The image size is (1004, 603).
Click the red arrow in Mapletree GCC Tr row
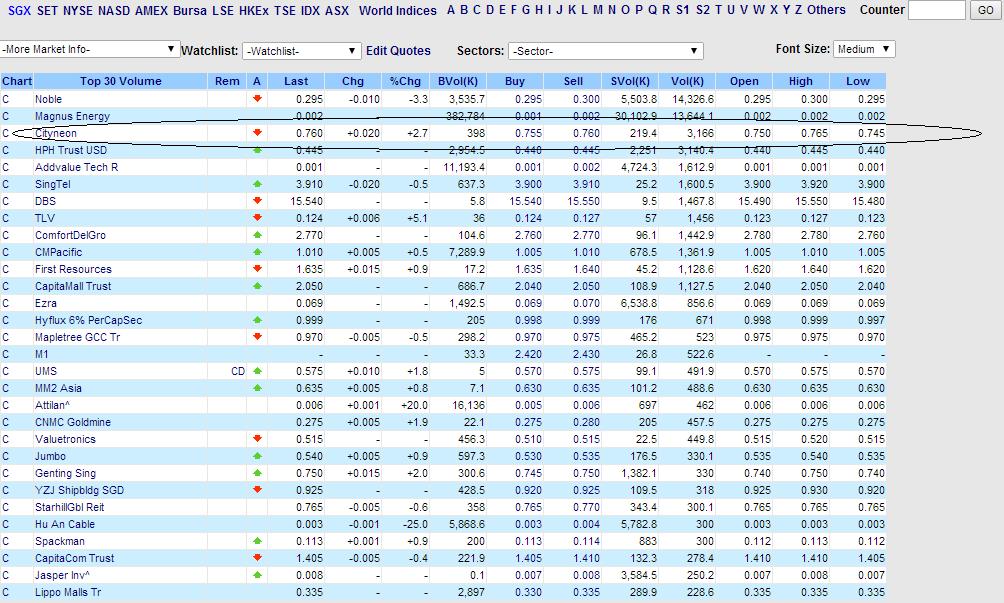pos(257,337)
